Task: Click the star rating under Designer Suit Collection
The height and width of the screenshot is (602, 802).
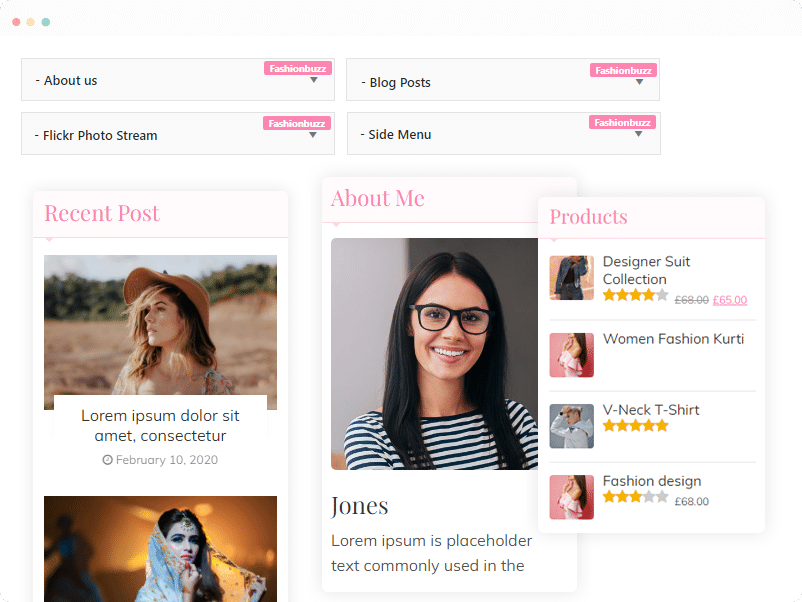Action: click(635, 295)
